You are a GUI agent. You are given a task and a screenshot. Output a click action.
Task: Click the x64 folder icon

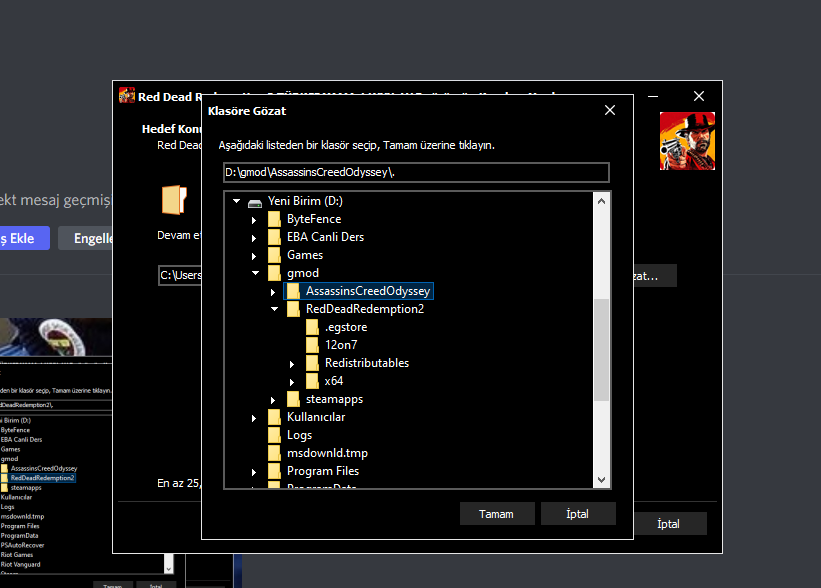click(312, 381)
